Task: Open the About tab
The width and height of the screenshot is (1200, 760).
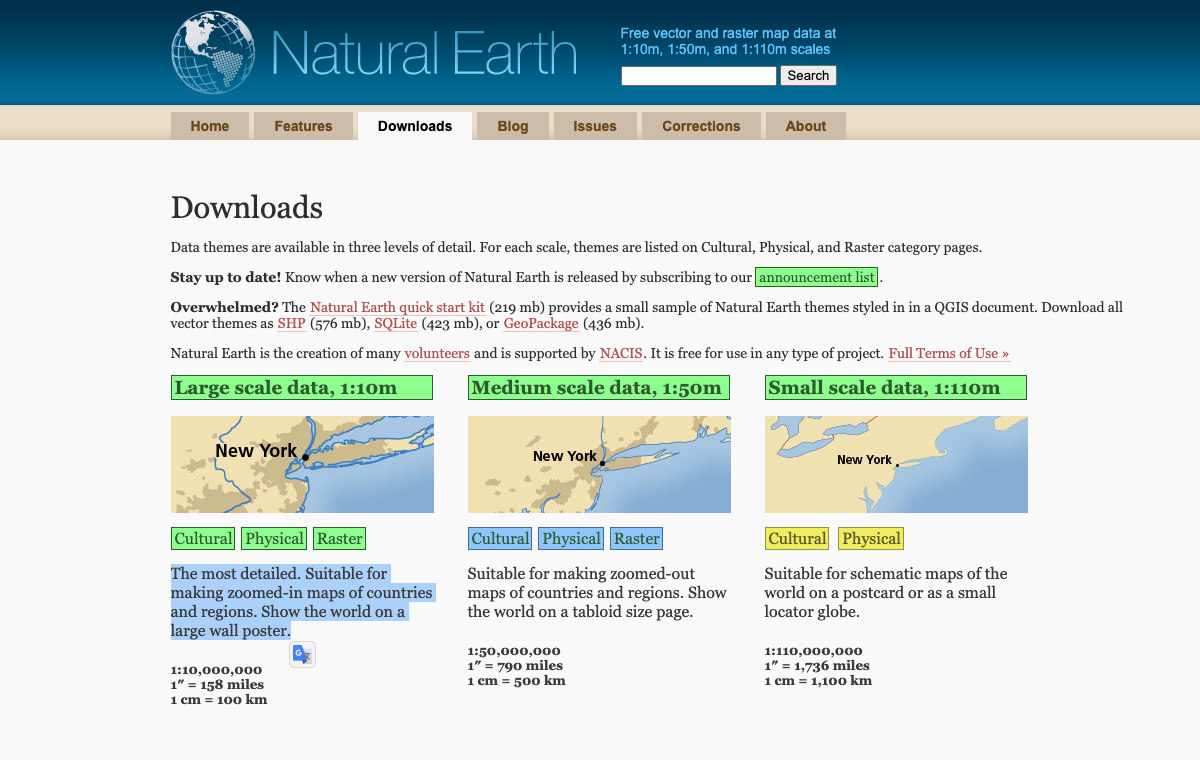Action: click(806, 126)
